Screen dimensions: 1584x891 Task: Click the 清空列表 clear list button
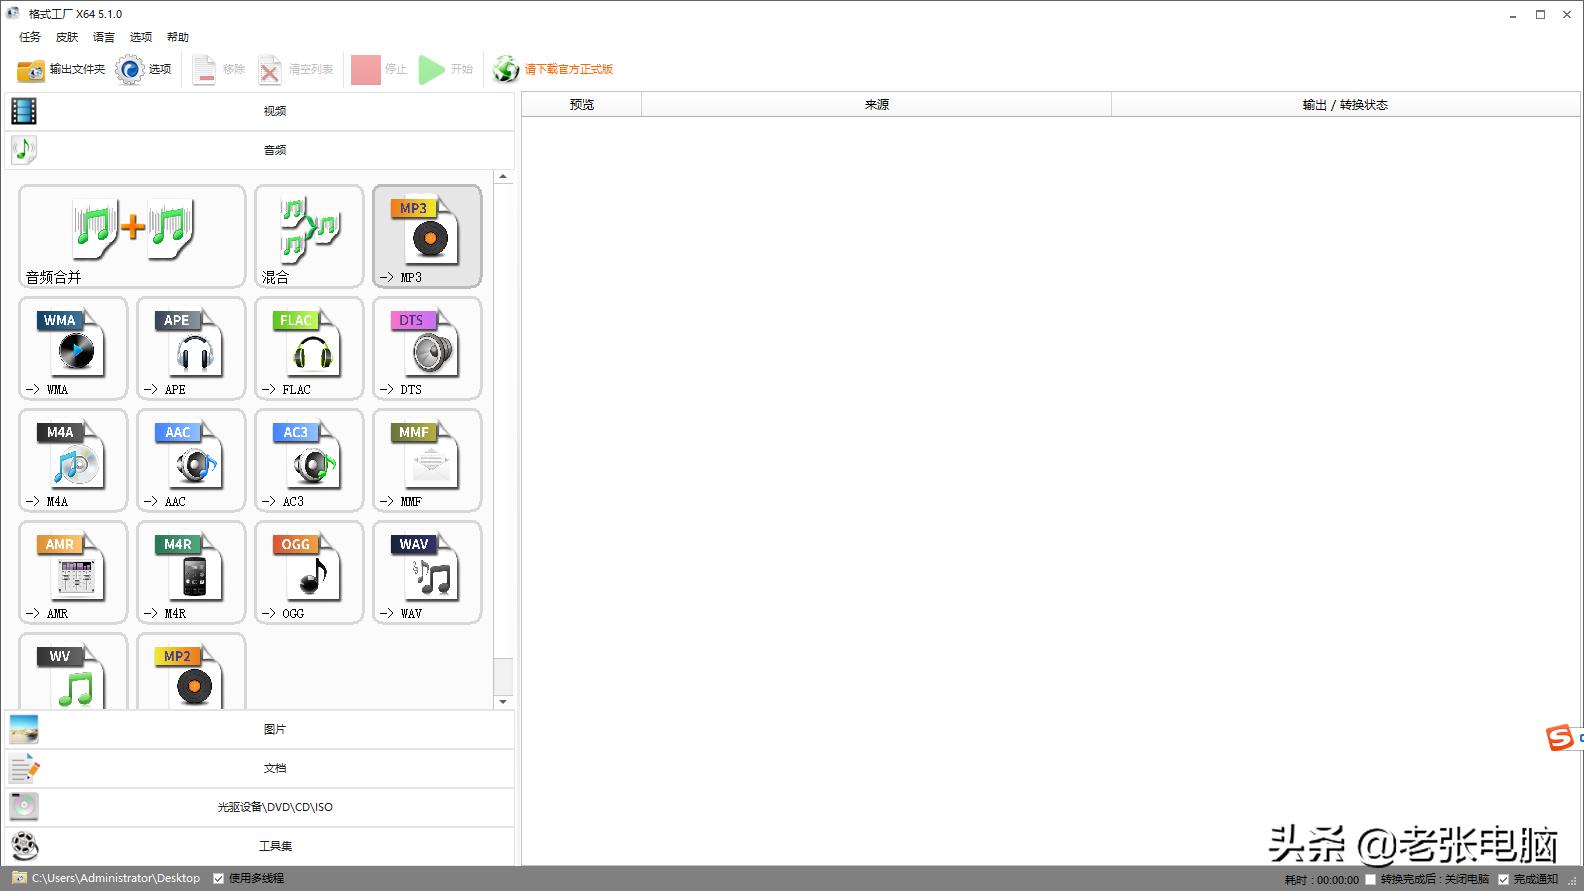pyautogui.click(x=296, y=69)
